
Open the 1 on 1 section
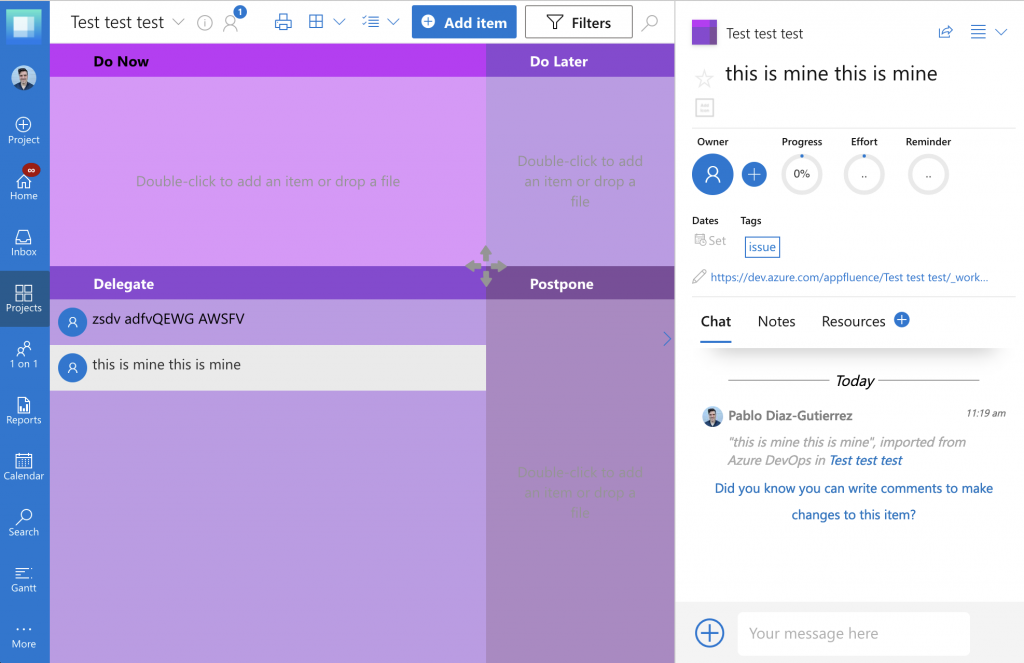23,356
